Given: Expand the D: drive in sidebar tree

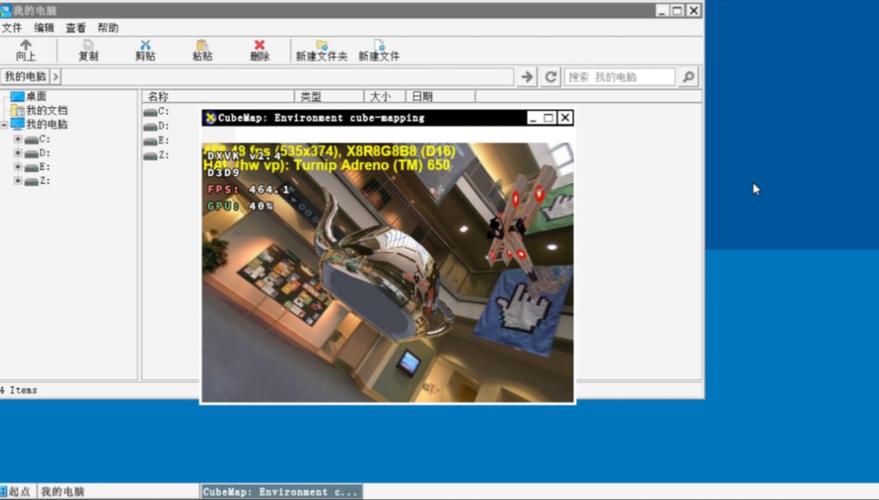Looking at the screenshot, I should (18, 152).
